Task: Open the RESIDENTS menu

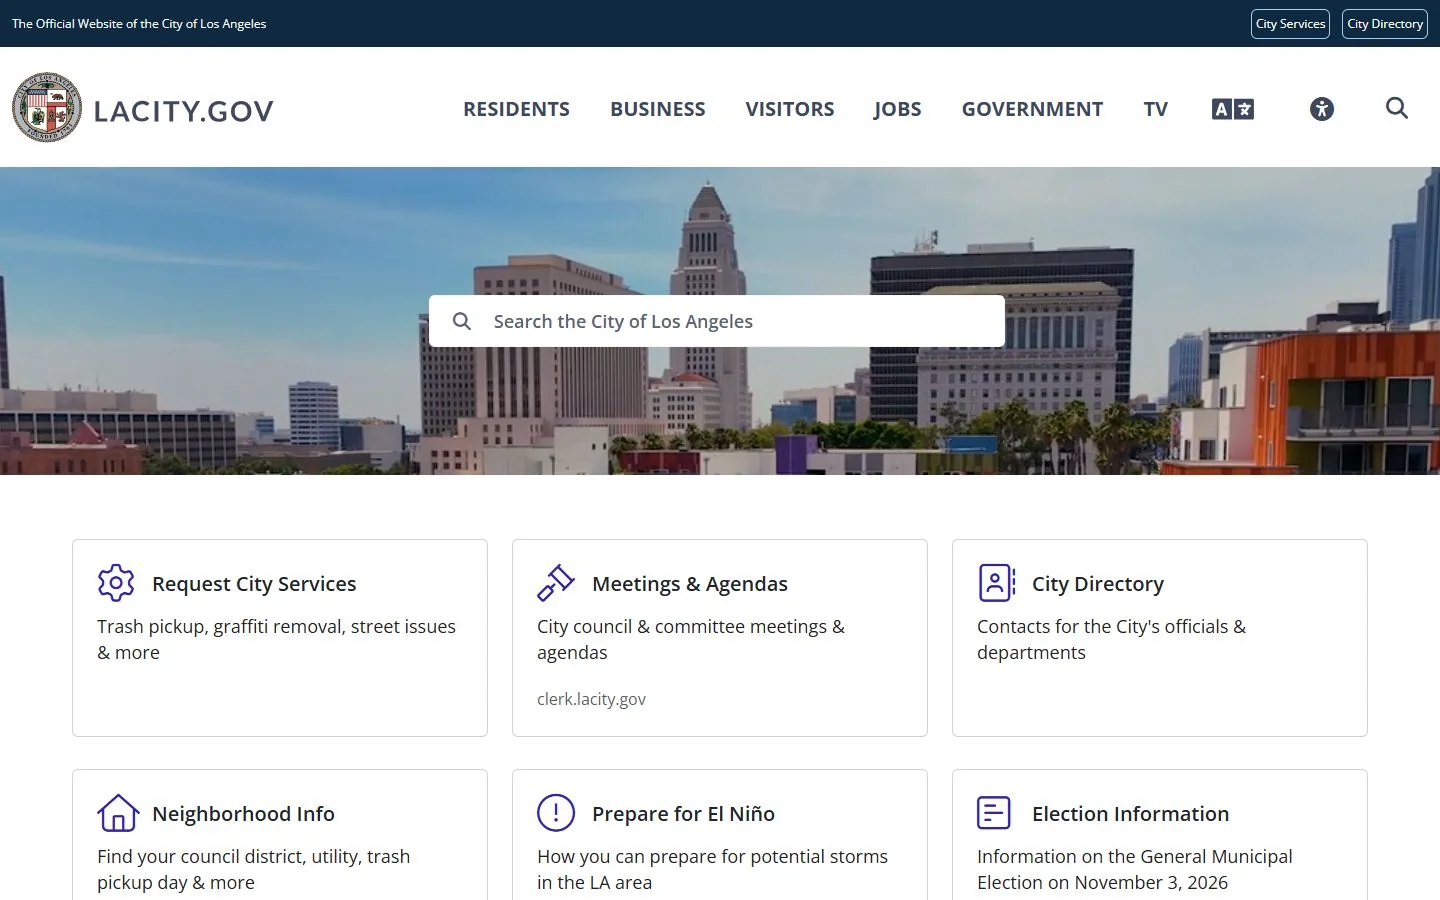Action: pos(516,109)
